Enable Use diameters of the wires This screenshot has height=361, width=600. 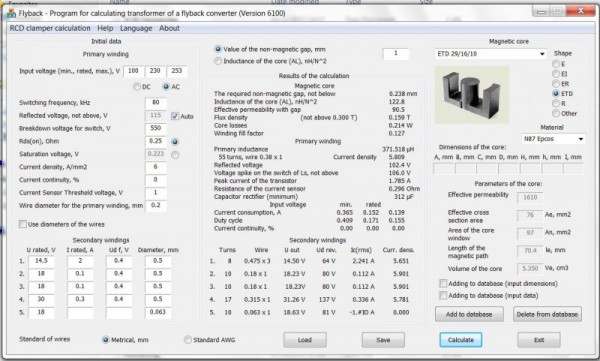pos(23,224)
